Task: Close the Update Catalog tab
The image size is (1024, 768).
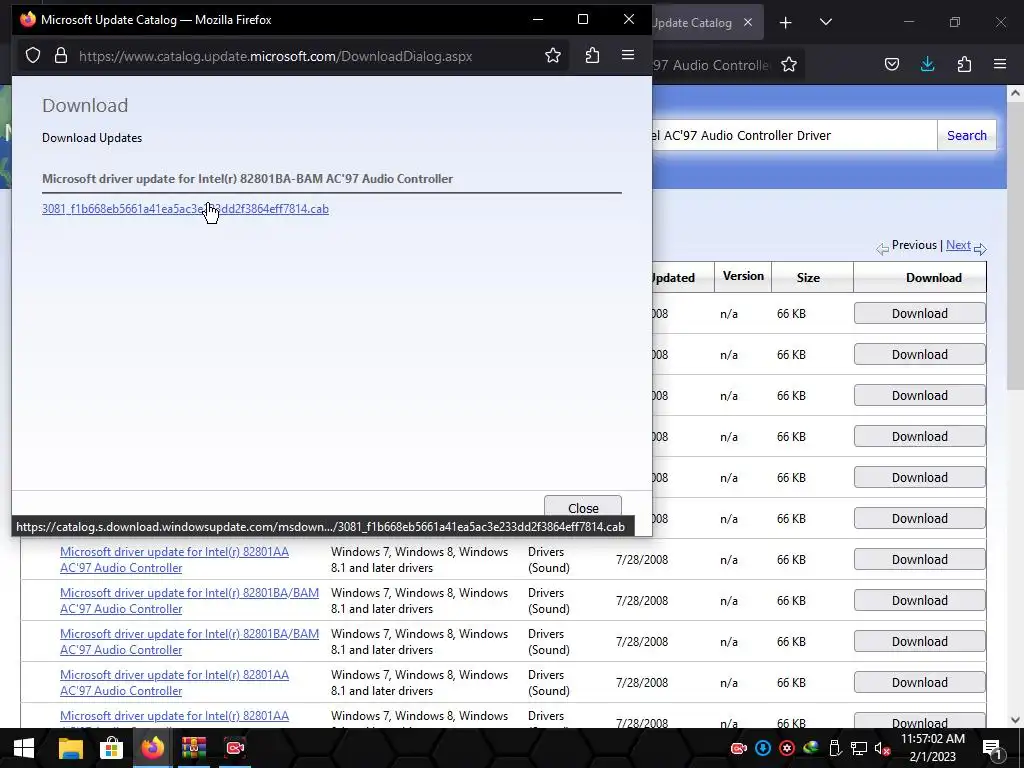Action: click(748, 22)
